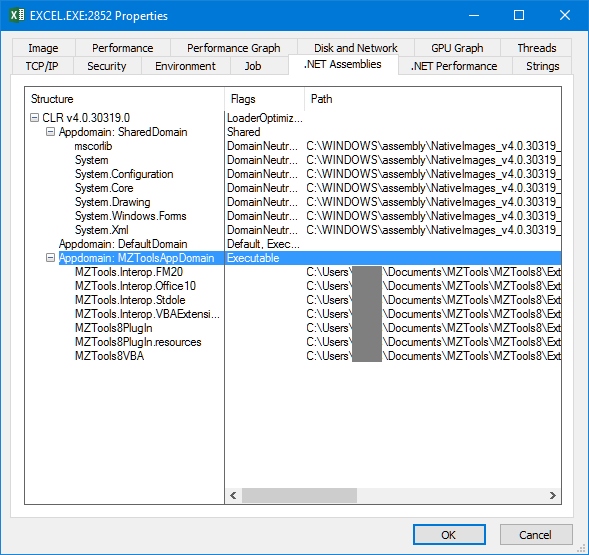Select MZTools.Interop.VBAExtensi... assembly

pyautogui.click(x=147, y=314)
